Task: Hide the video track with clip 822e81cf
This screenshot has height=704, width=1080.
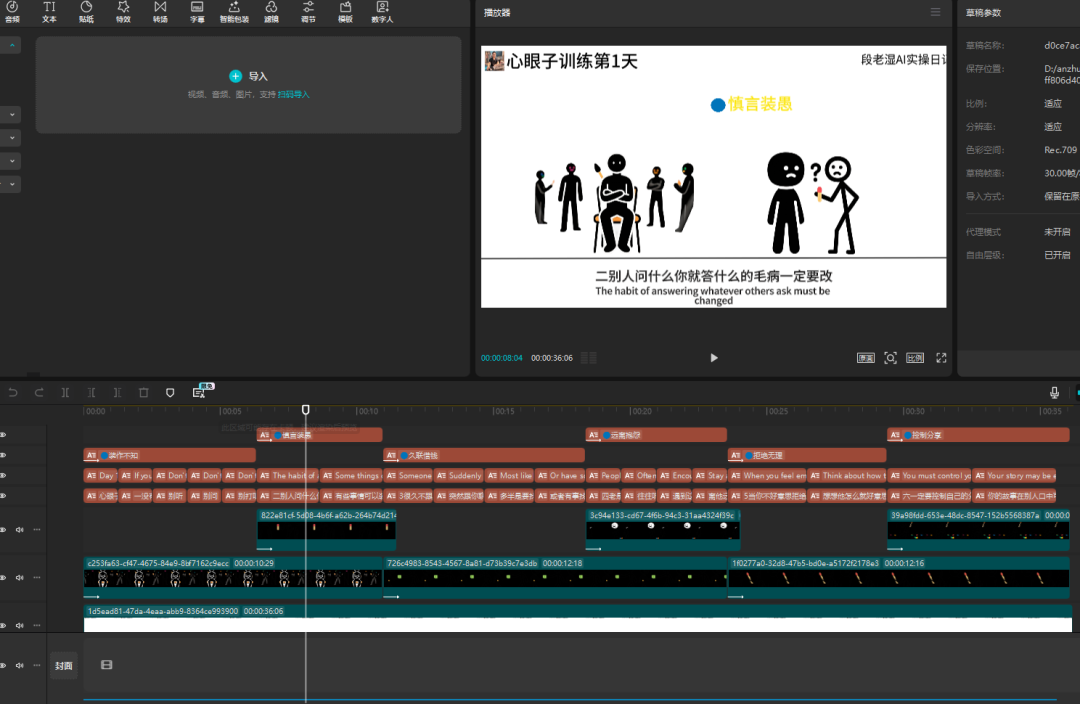Action: 3,530
